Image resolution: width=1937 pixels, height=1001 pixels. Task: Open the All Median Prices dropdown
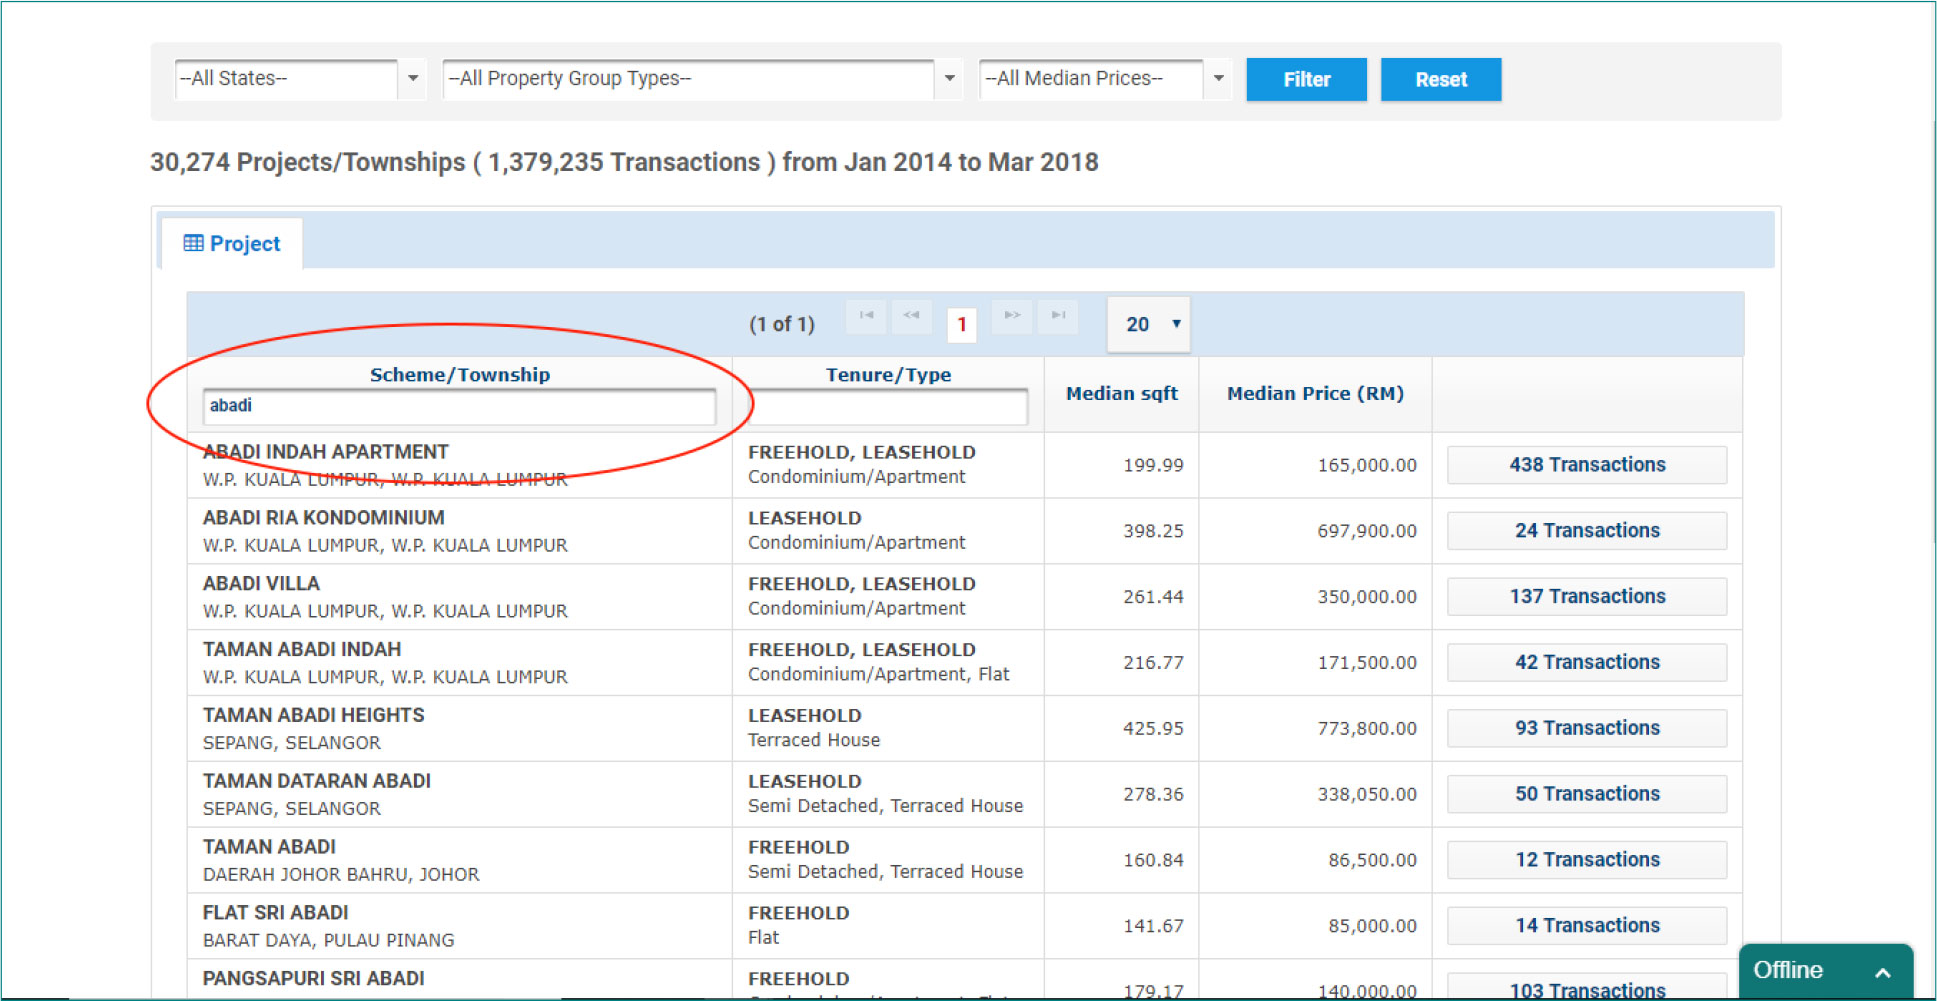(1105, 79)
